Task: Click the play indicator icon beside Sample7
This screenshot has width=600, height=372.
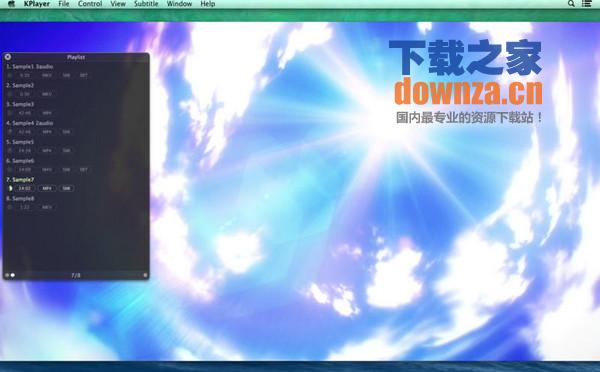Action: point(10,188)
